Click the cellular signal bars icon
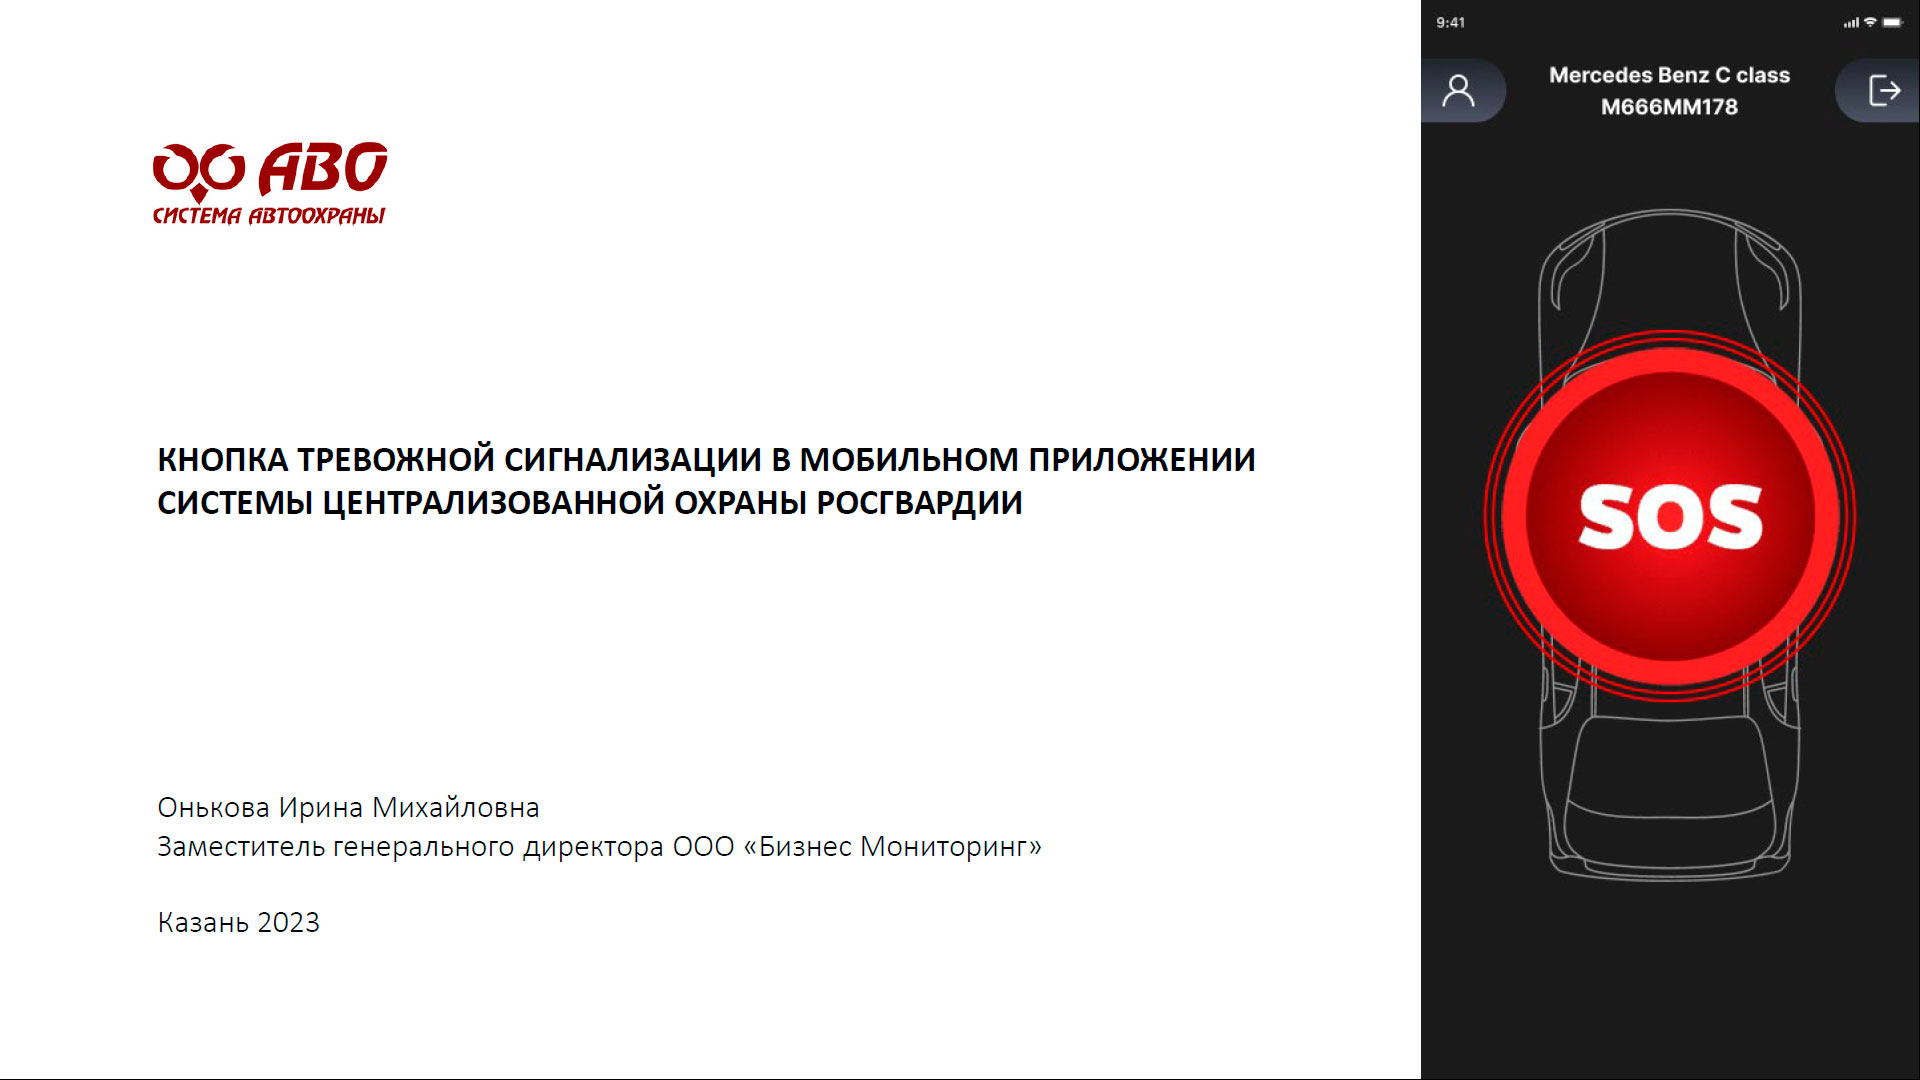This screenshot has width=1920, height=1080. (1851, 22)
